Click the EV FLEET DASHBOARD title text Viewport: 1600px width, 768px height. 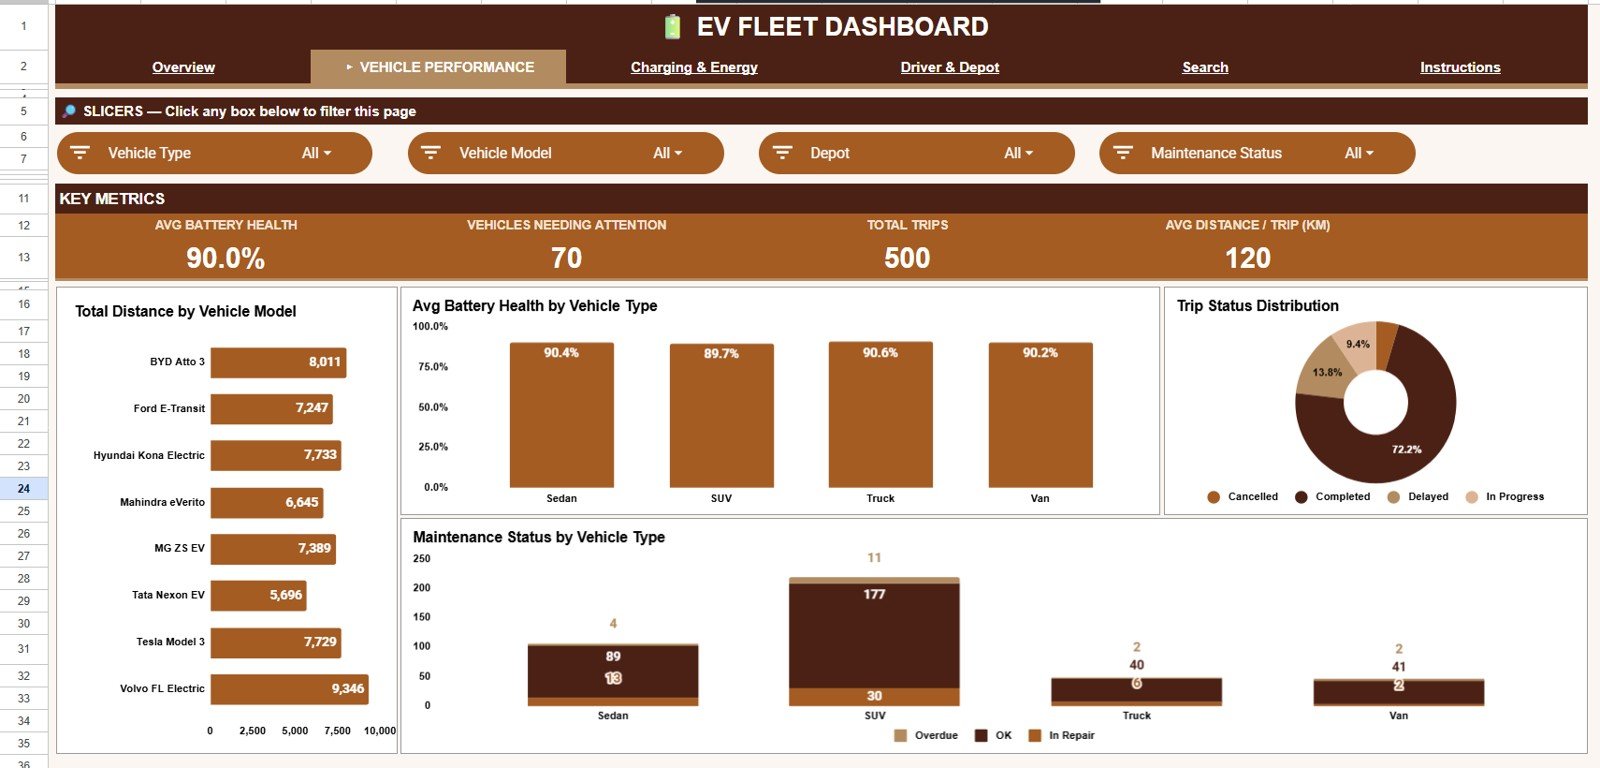[843, 27]
